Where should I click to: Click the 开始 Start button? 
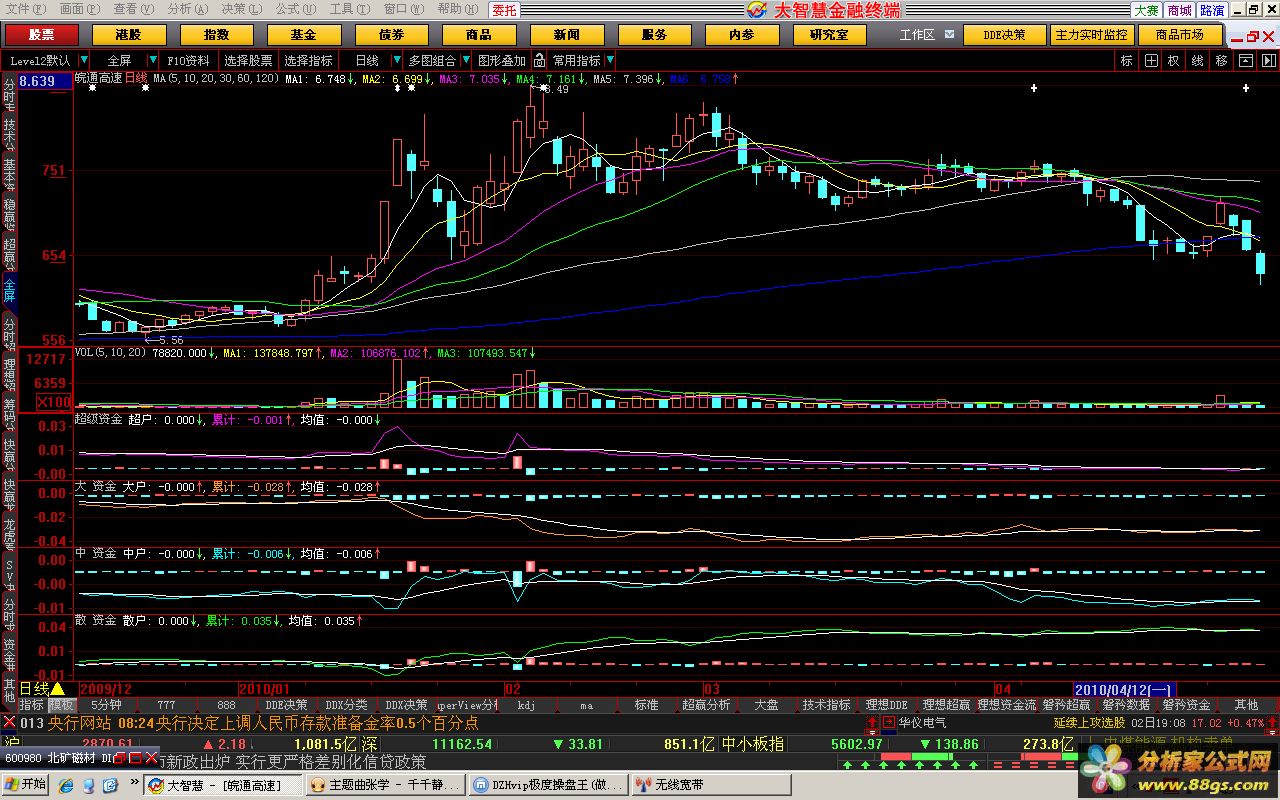pos(26,785)
